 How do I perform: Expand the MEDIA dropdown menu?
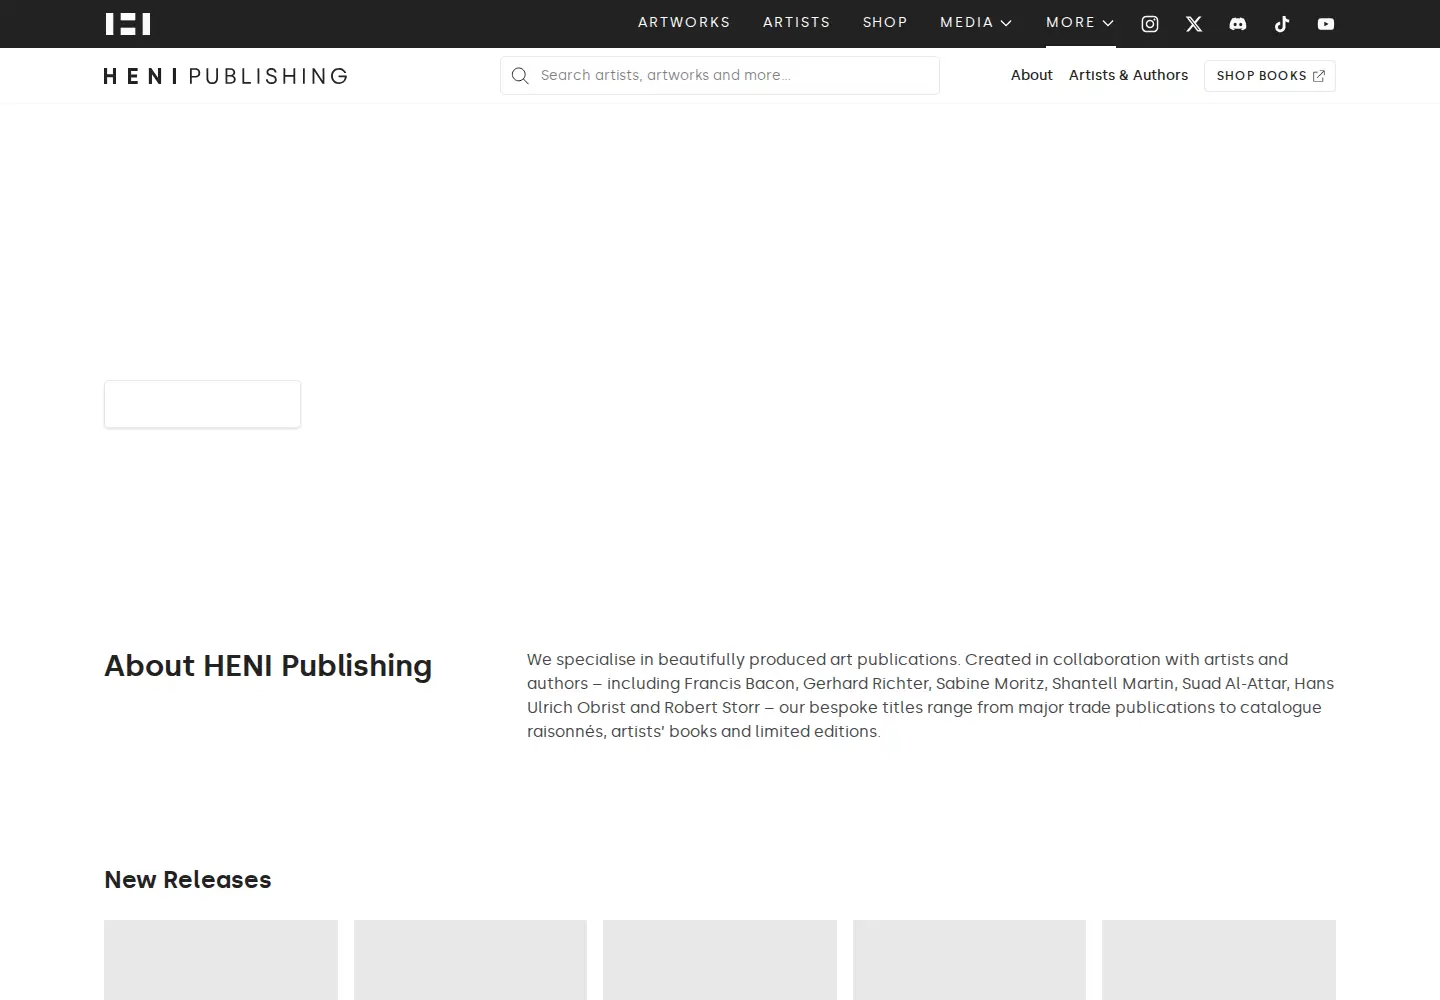976,22
